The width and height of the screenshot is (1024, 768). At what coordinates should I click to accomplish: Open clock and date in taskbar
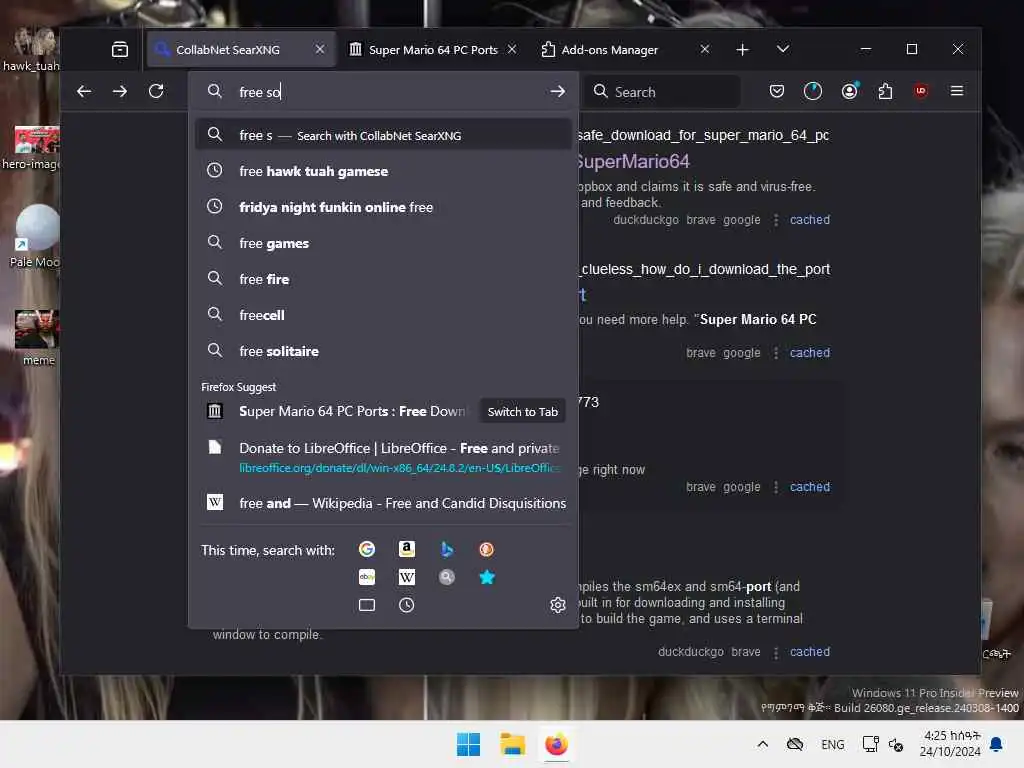click(x=950, y=744)
